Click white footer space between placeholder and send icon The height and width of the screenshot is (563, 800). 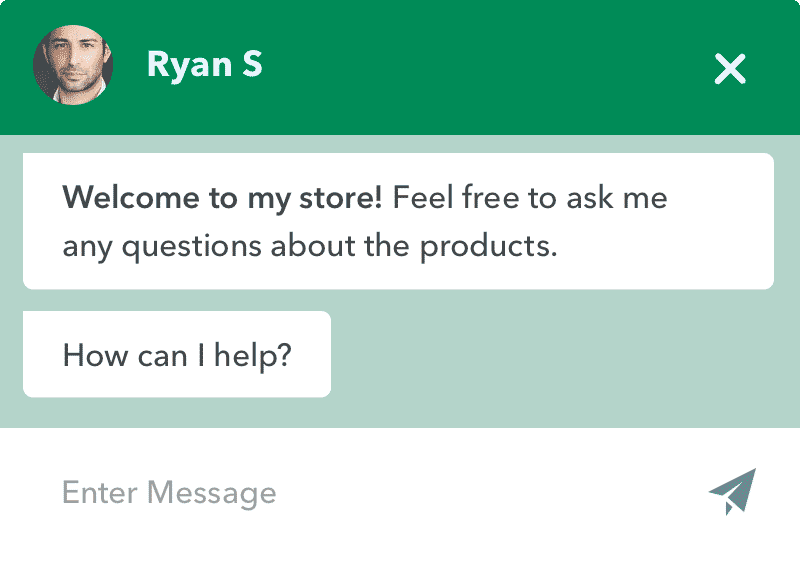[x=490, y=492]
